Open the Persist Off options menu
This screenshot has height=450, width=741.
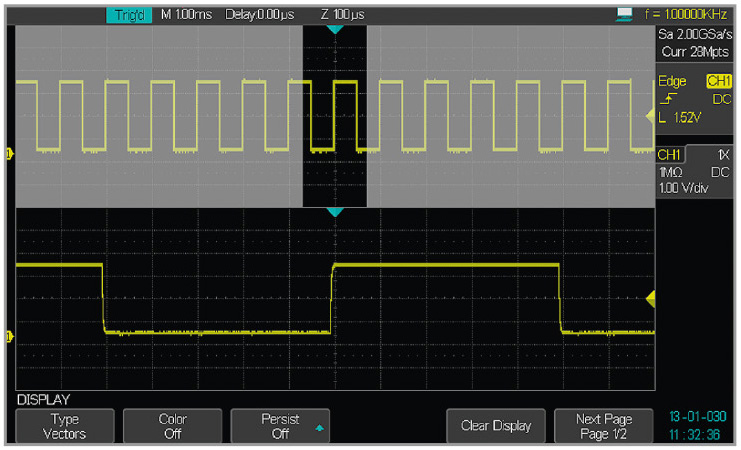tap(280, 427)
